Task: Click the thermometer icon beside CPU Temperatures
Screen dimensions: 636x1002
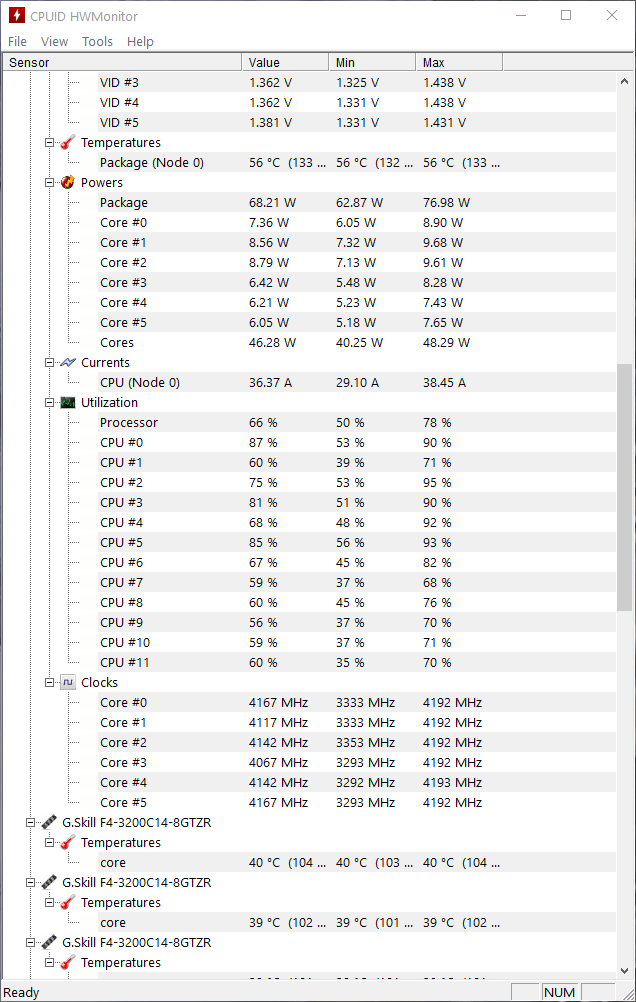Action: click(68, 143)
